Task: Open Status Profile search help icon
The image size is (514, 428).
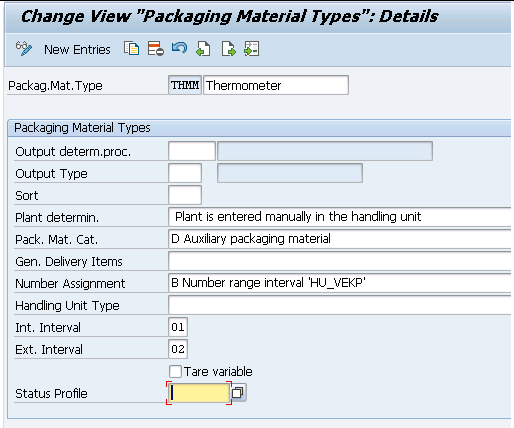Action: point(238,393)
